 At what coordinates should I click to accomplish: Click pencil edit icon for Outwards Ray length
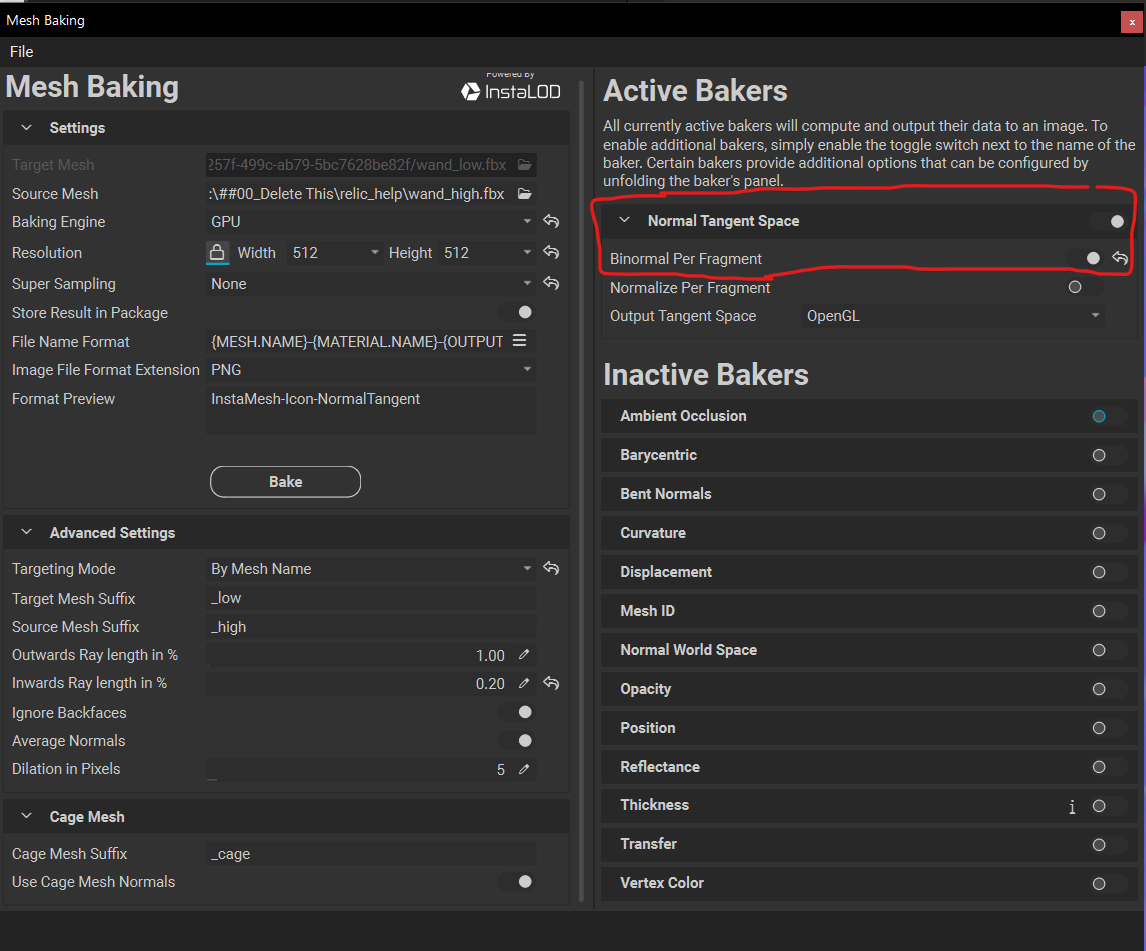pyautogui.click(x=524, y=655)
